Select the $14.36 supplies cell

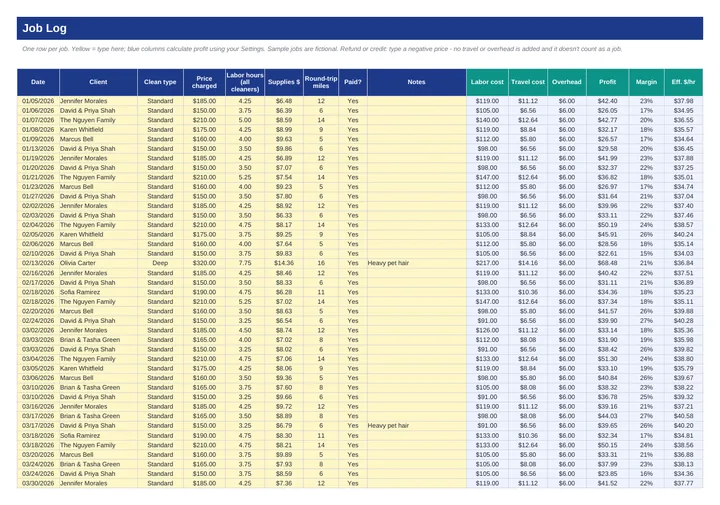284,263
